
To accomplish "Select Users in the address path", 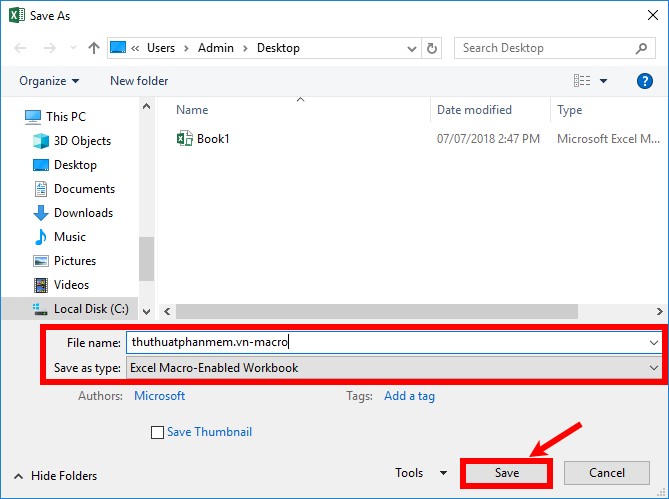I will (x=161, y=48).
